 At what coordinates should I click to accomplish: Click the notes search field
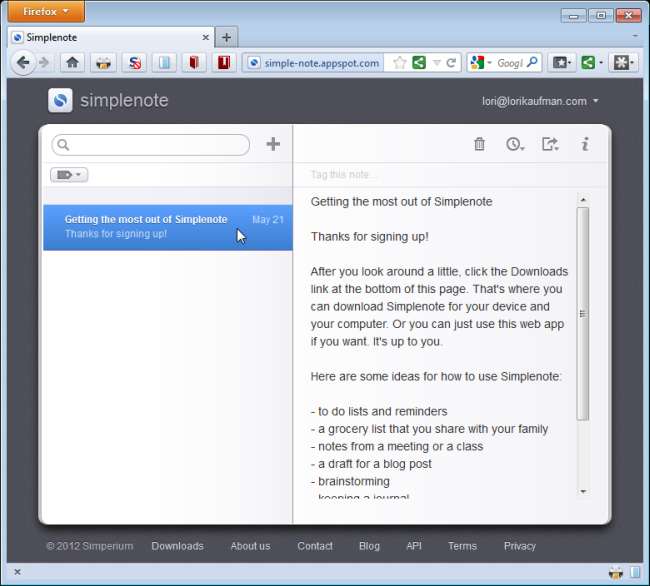[x=150, y=145]
